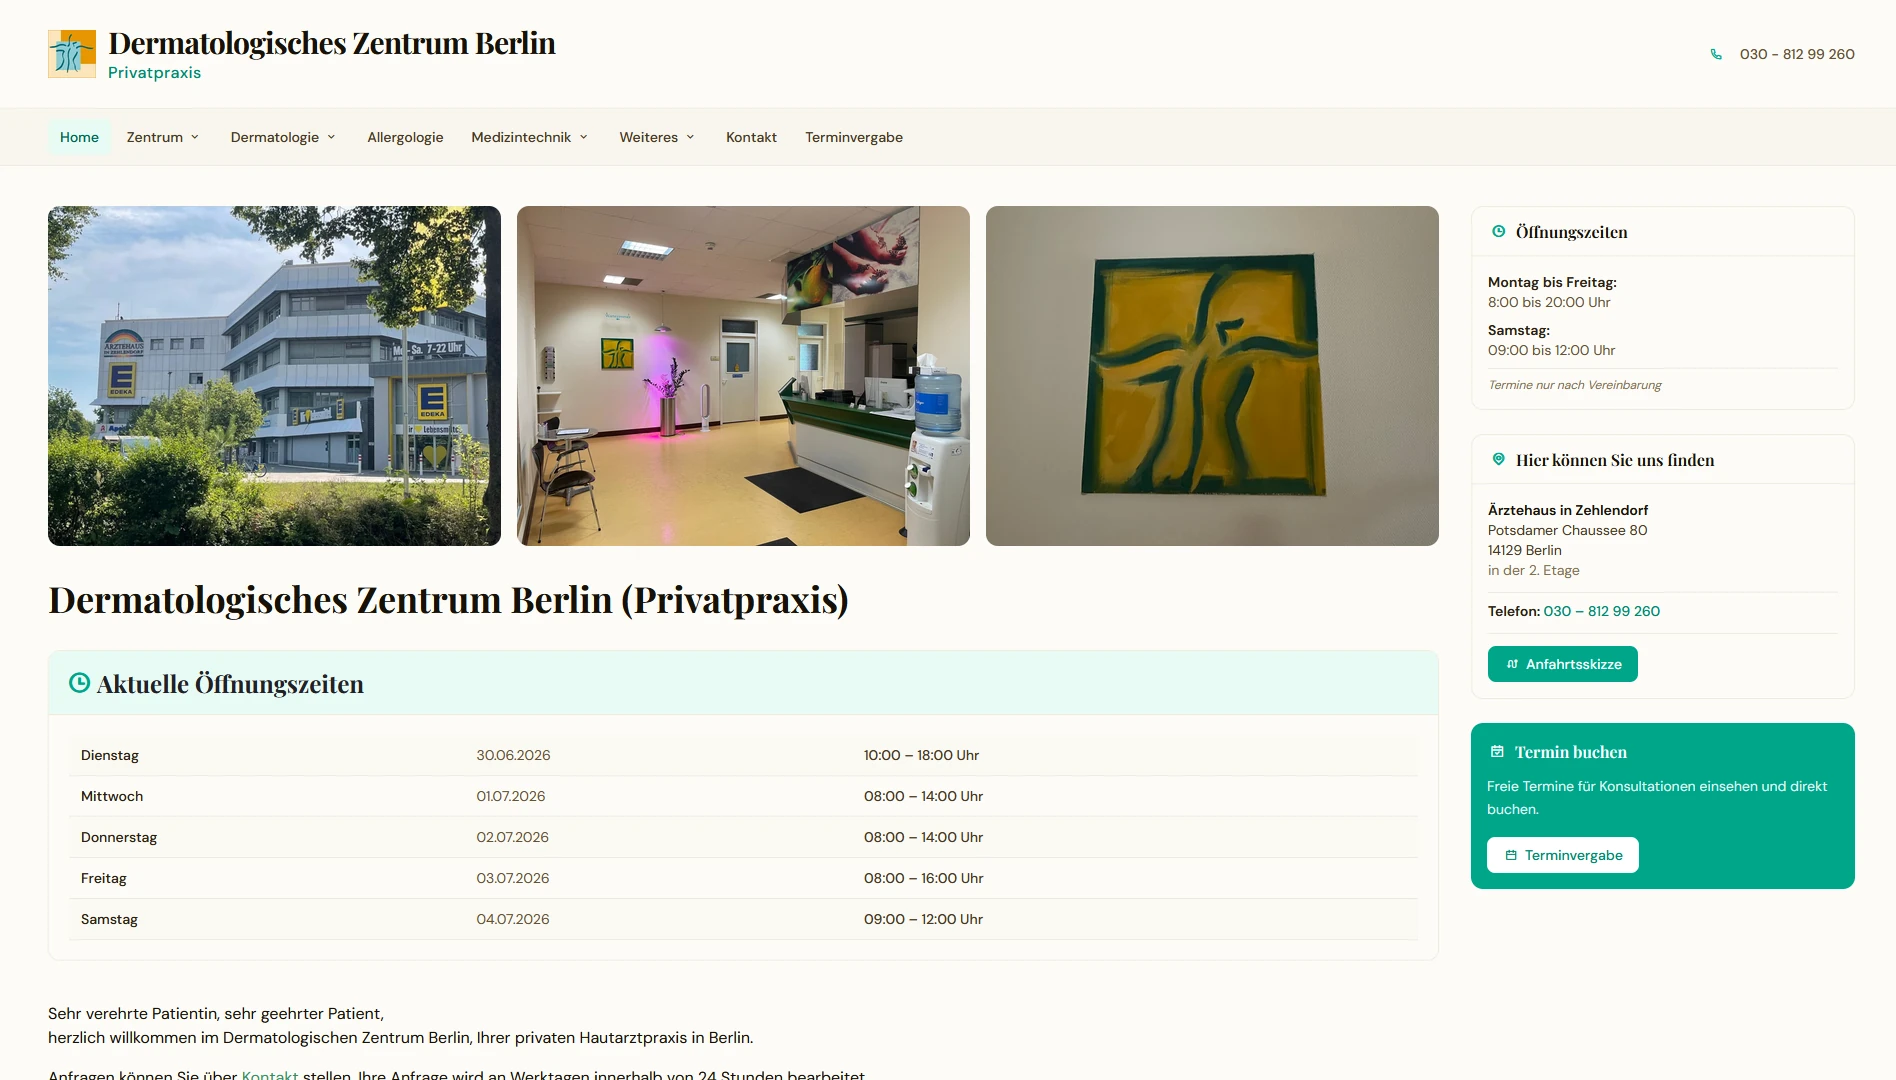
Task: Go to the Allergologie menu item
Action: click(405, 137)
